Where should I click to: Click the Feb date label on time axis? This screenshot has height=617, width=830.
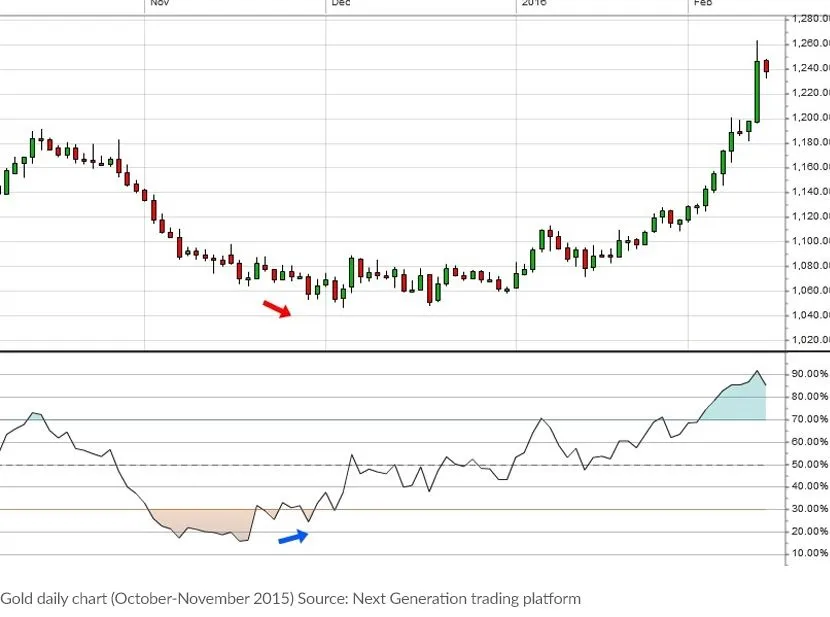703,3
